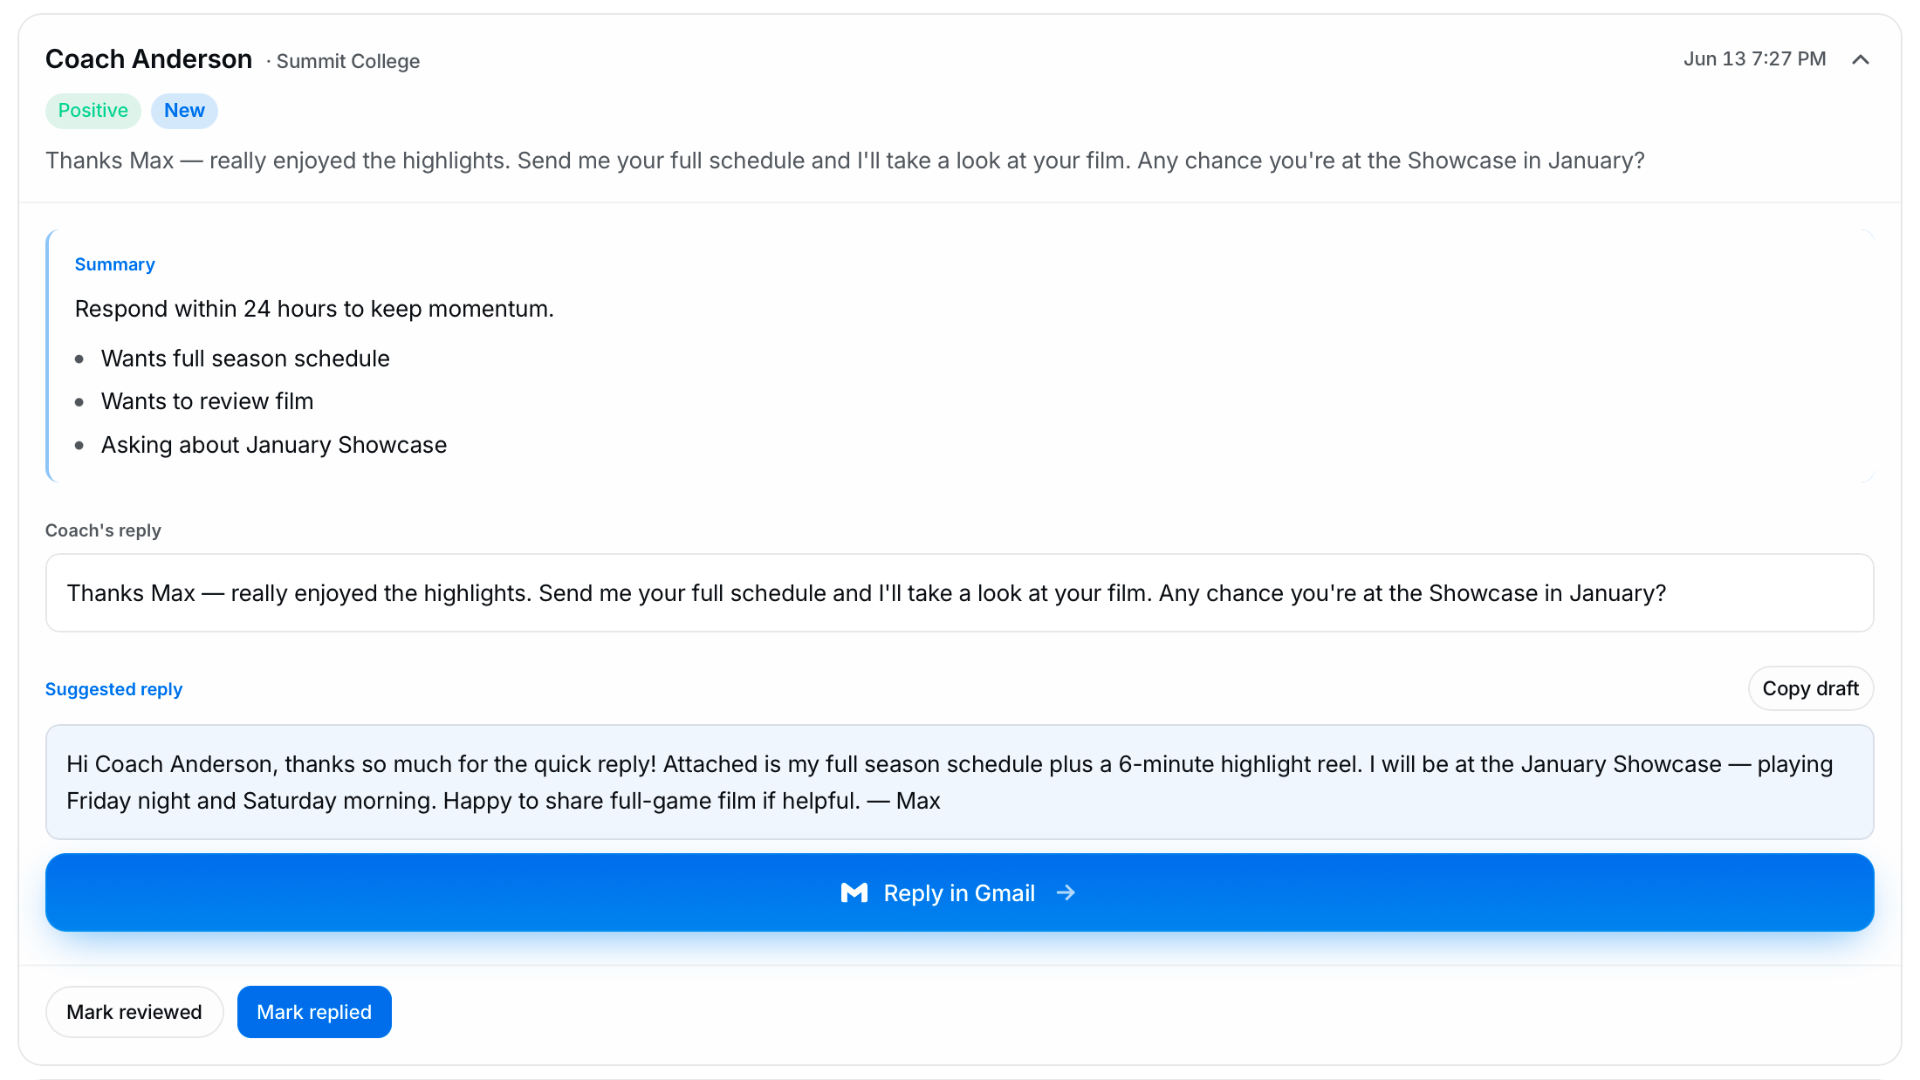Mark the message as replied
The width and height of the screenshot is (1920, 1080).
(x=314, y=1012)
